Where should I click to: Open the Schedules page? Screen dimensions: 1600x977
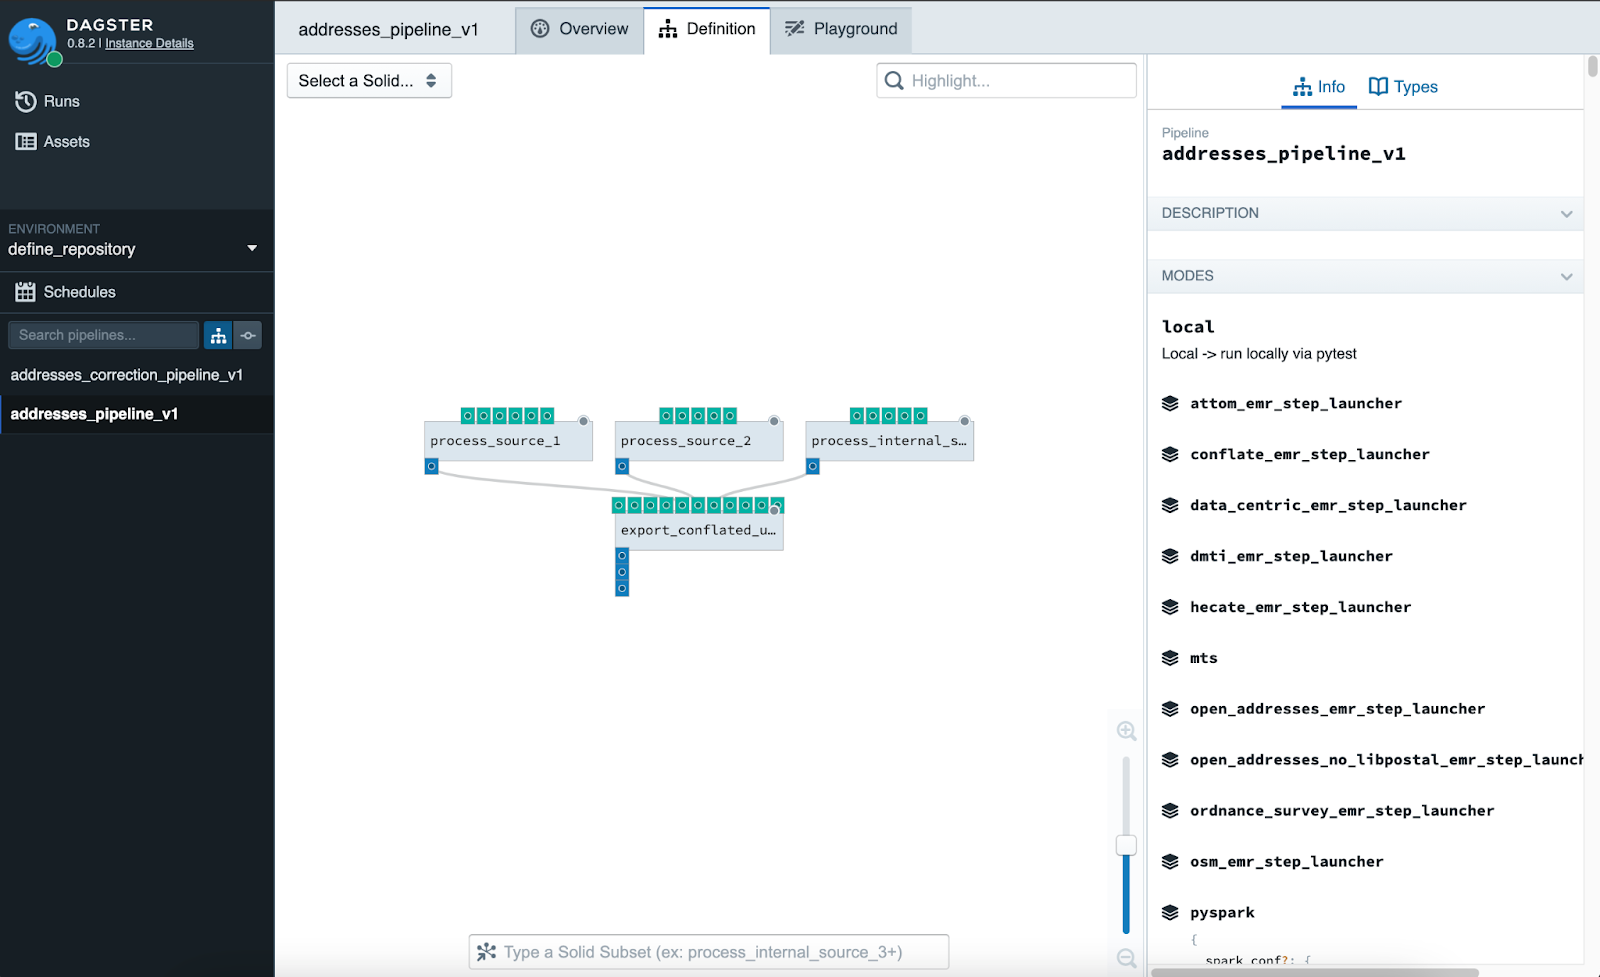pyautogui.click(x=65, y=292)
